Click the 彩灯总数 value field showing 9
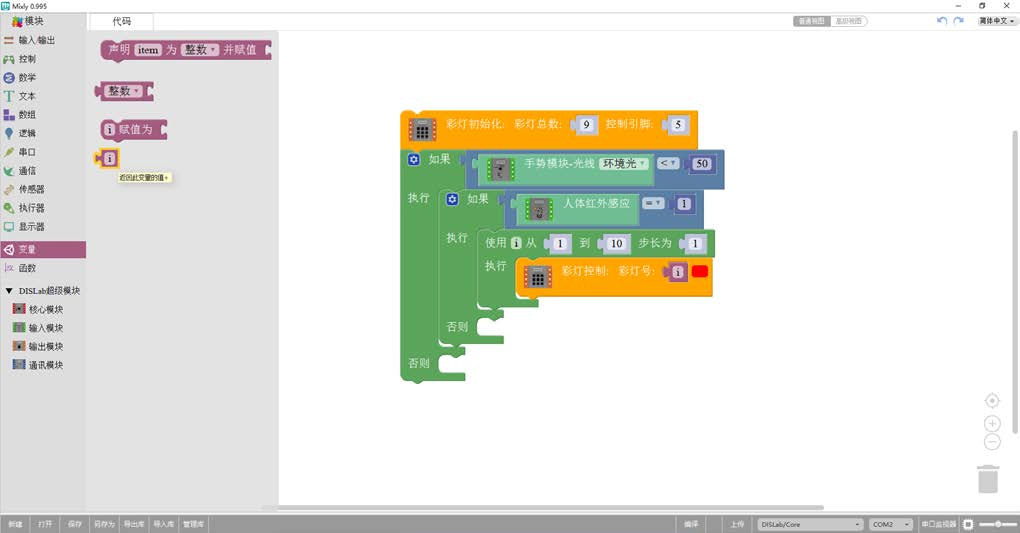The image size is (1020, 533). click(586, 125)
